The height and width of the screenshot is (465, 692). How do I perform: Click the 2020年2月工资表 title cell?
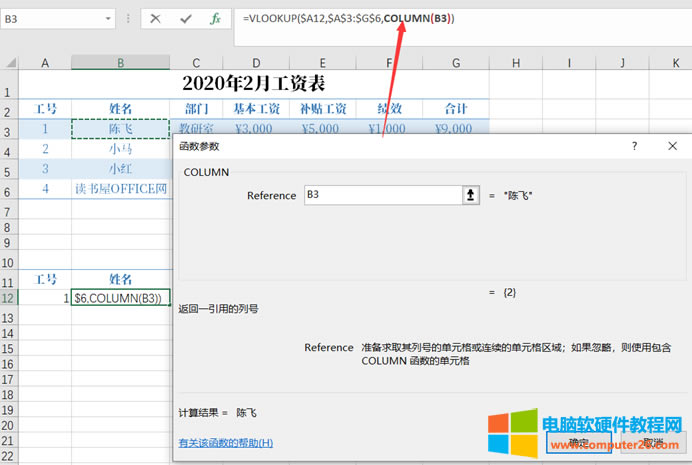click(x=254, y=83)
